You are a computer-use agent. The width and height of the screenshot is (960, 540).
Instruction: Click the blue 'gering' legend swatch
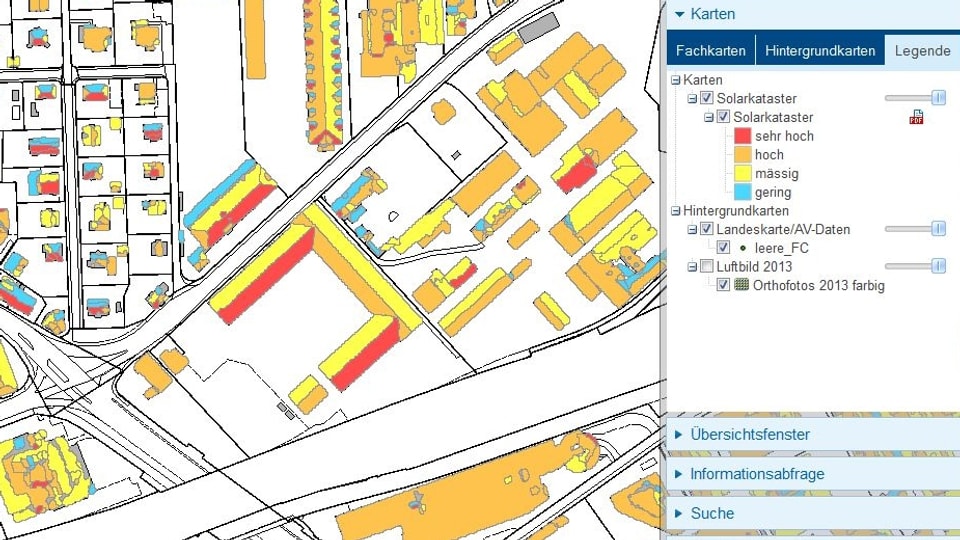742,192
